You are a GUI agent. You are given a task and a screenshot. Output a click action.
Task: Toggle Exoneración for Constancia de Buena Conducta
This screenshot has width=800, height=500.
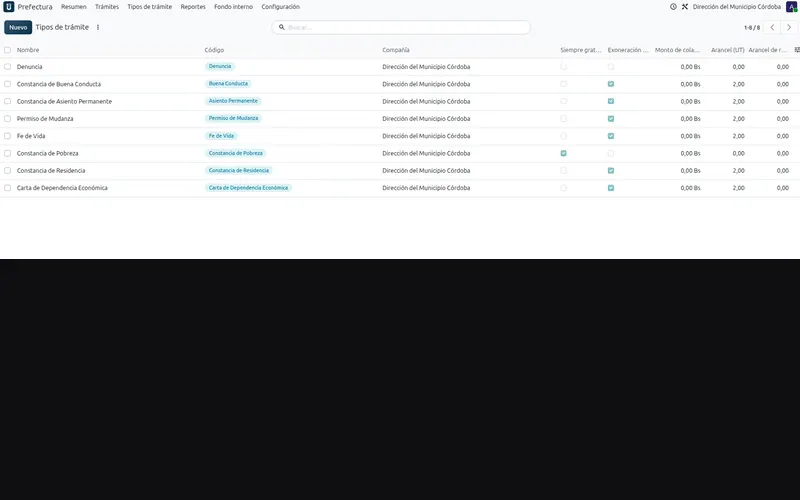point(611,84)
